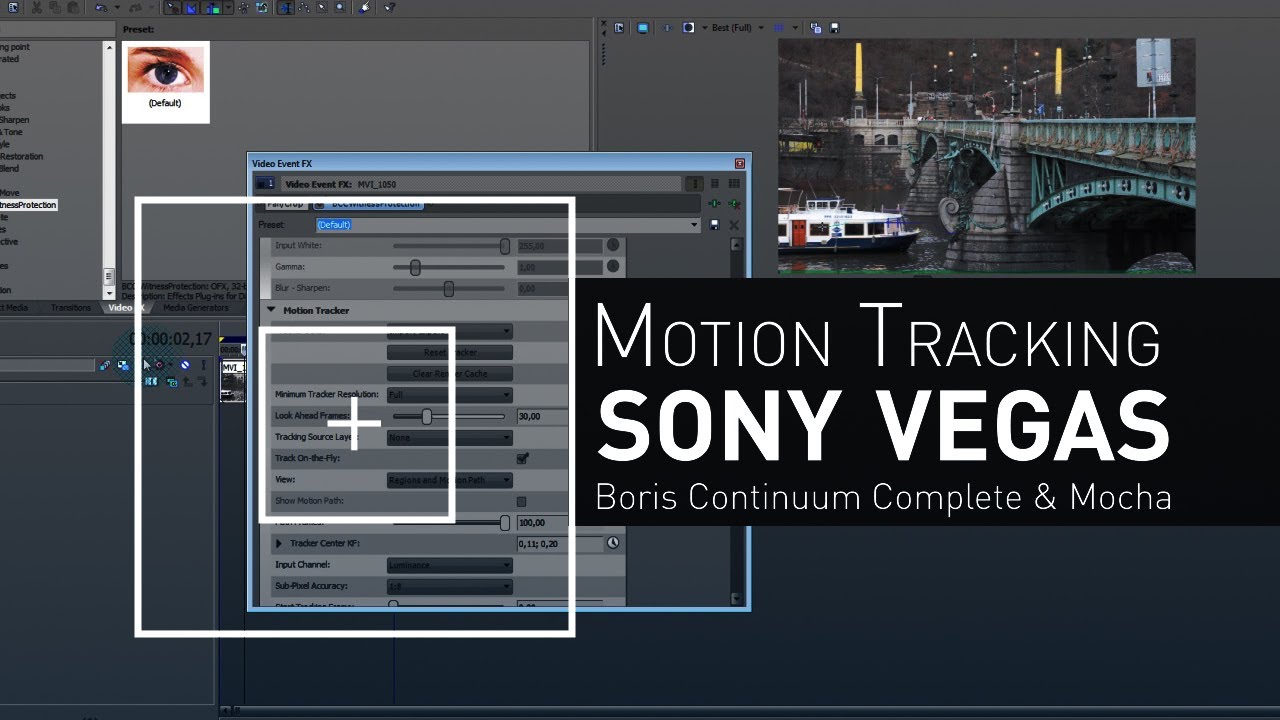Viewport: 1280px width, 720px height.
Task: Click the Copy icon in the toolbar
Action: (55, 7)
